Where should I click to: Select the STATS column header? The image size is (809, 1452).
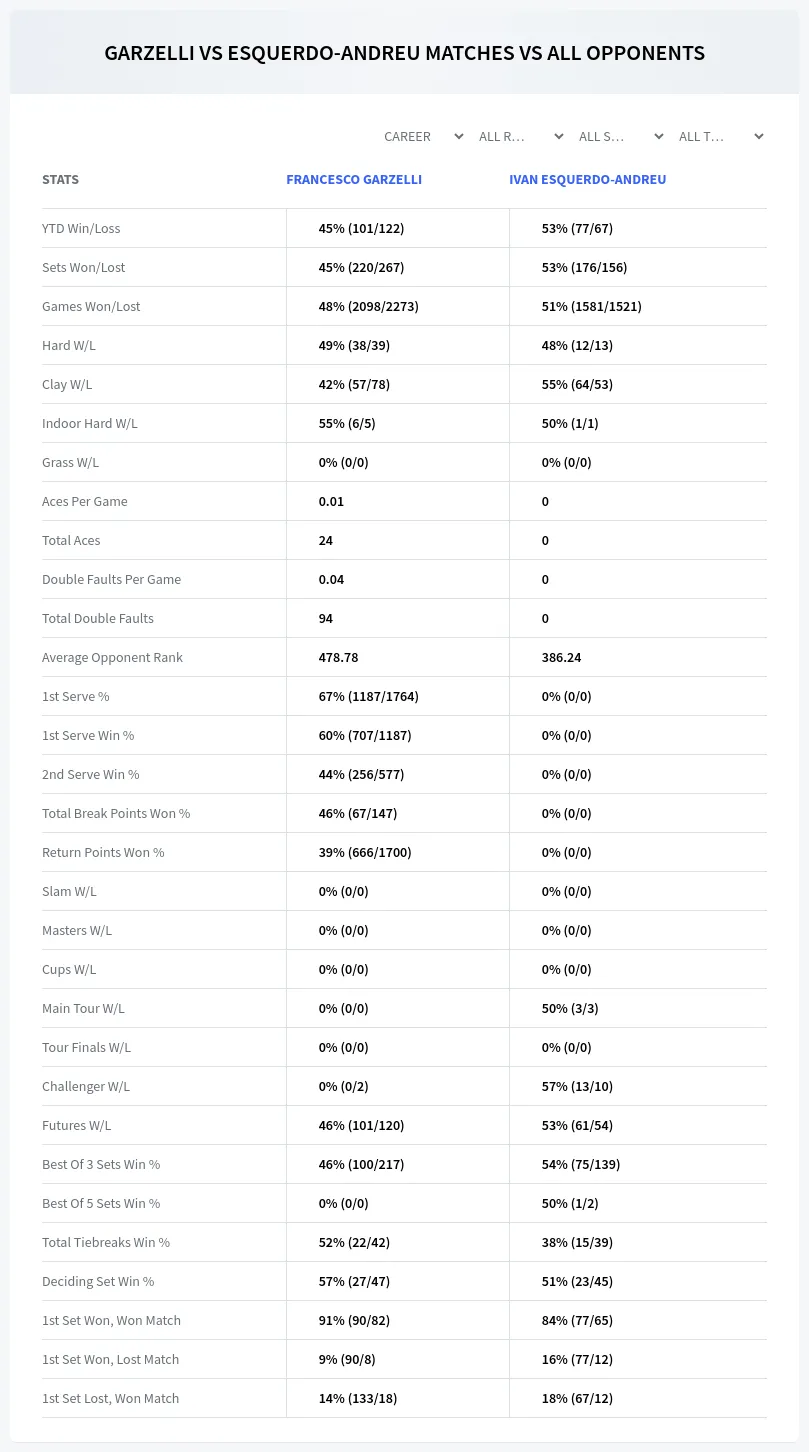click(x=60, y=180)
